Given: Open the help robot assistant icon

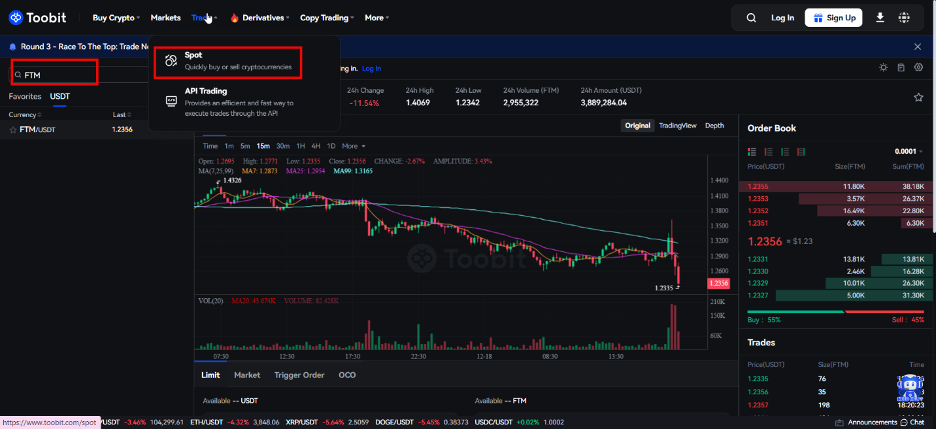Looking at the screenshot, I should pyautogui.click(x=910, y=388).
